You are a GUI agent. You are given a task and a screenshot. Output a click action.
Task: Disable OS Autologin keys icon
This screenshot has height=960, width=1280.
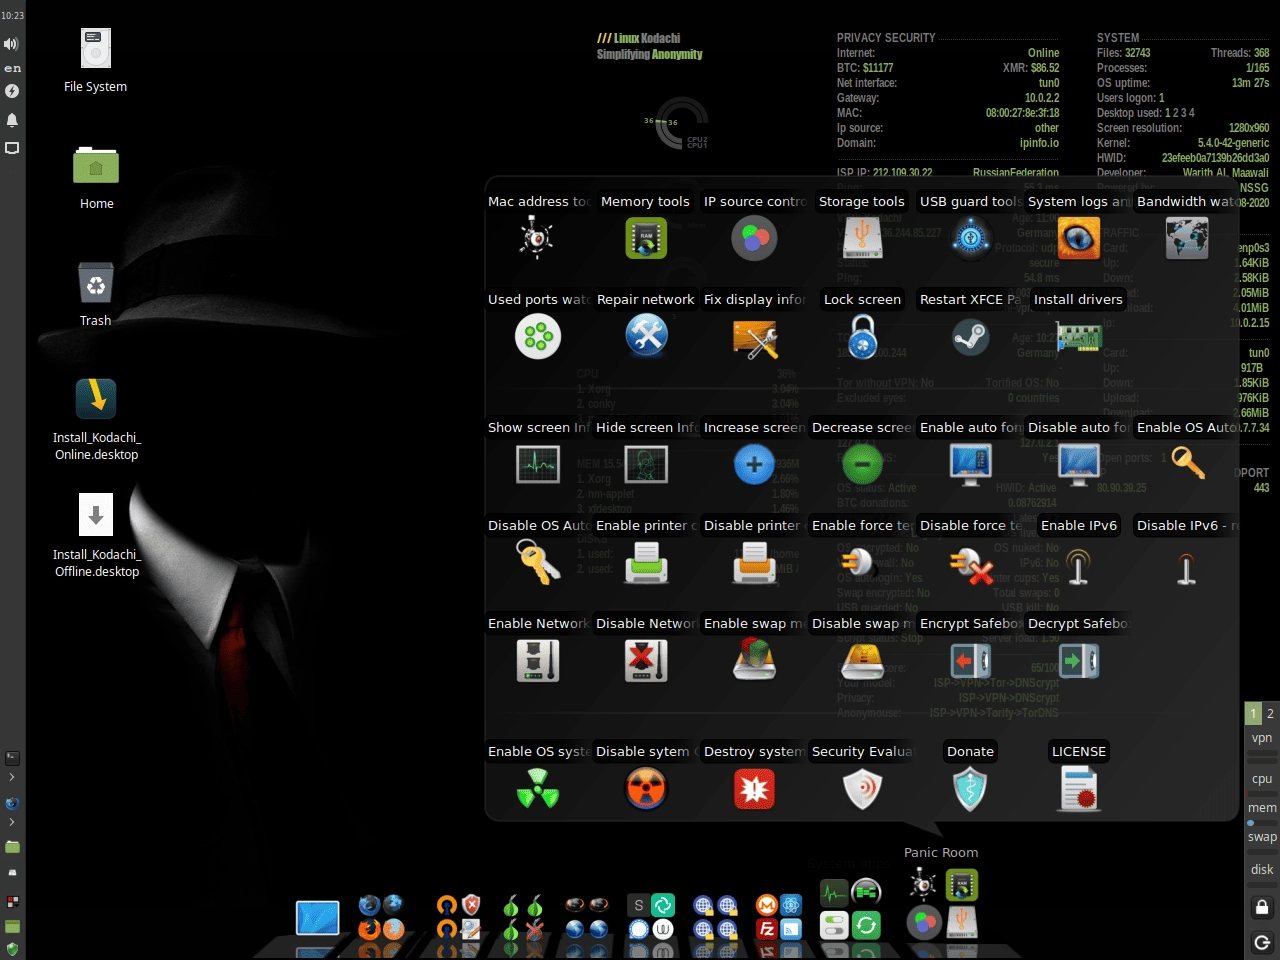coord(537,562)
